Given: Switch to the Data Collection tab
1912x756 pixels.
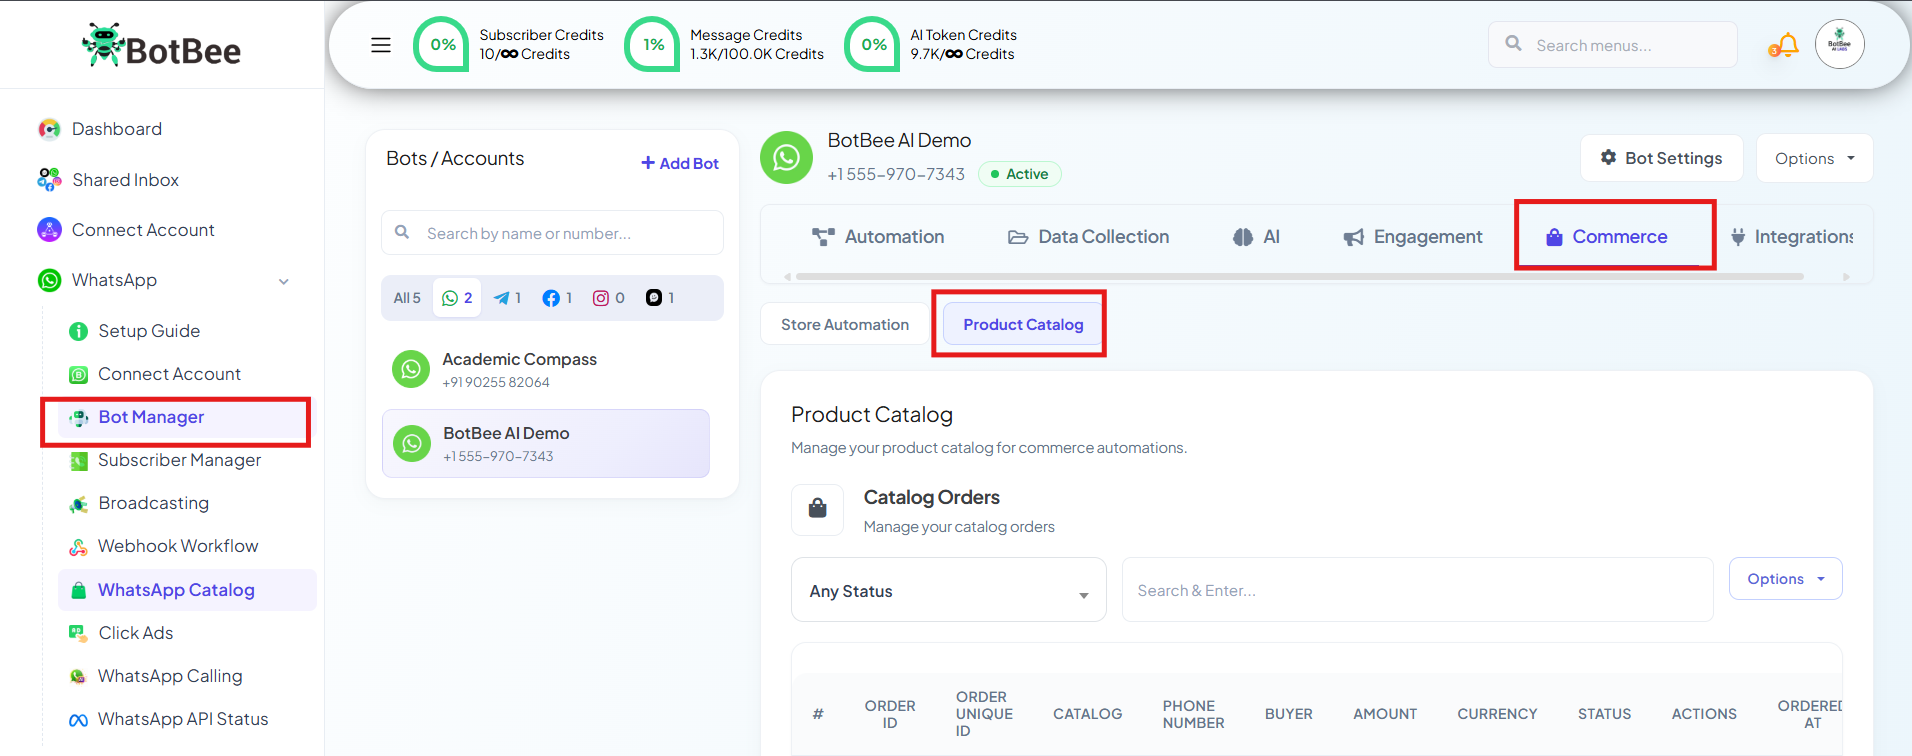Looking at the screenshot, I should (x=1088, y=237).
